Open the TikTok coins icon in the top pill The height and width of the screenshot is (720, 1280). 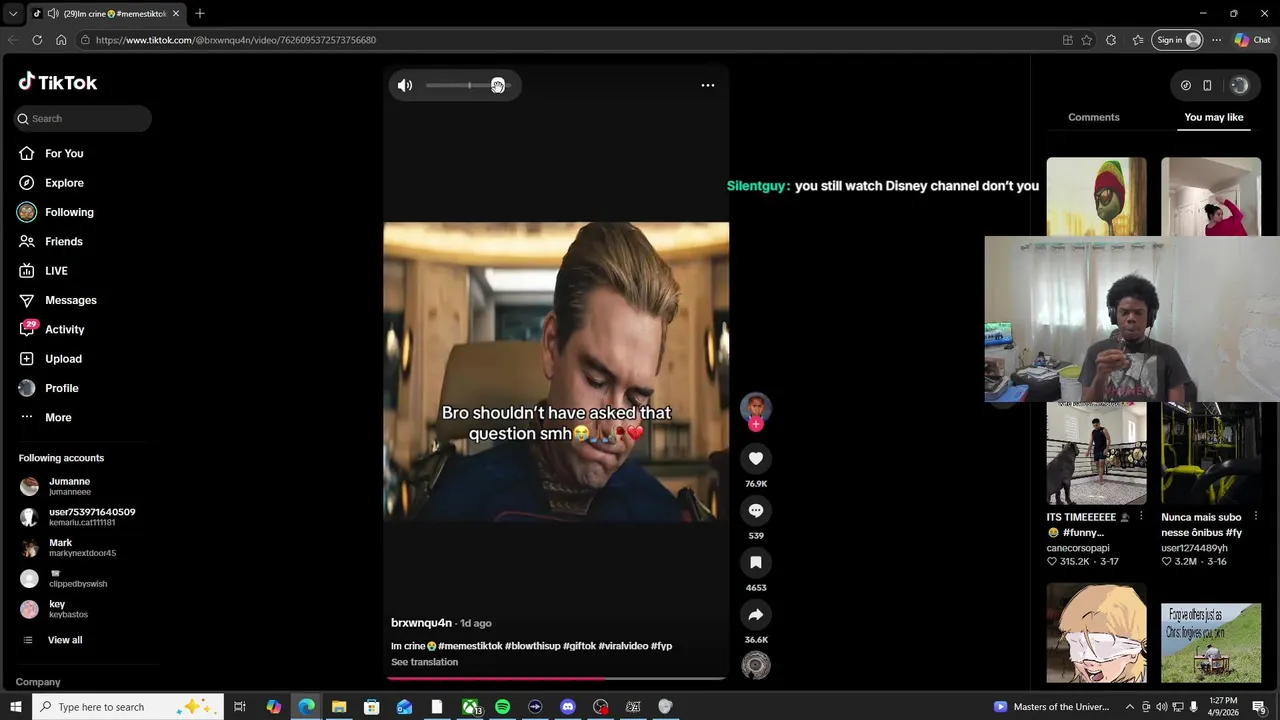tap(1186, 85)
